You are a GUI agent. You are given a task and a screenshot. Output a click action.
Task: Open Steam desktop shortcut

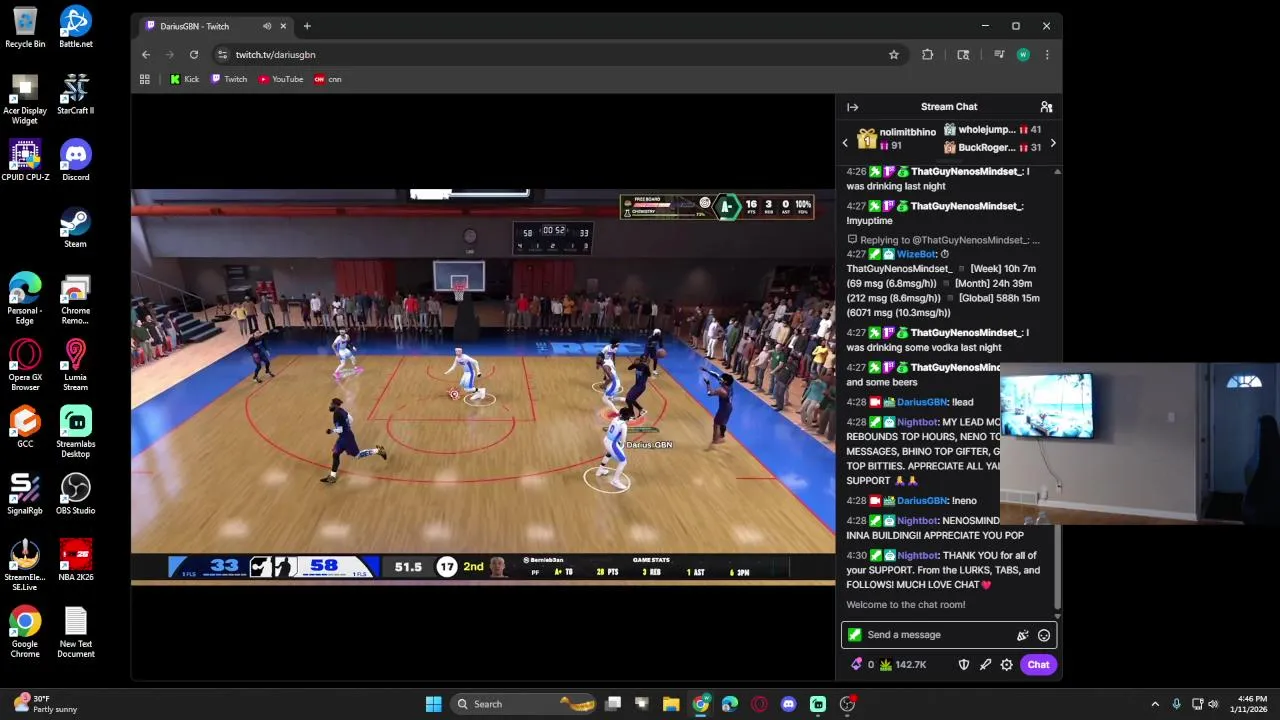click(76, 227)
